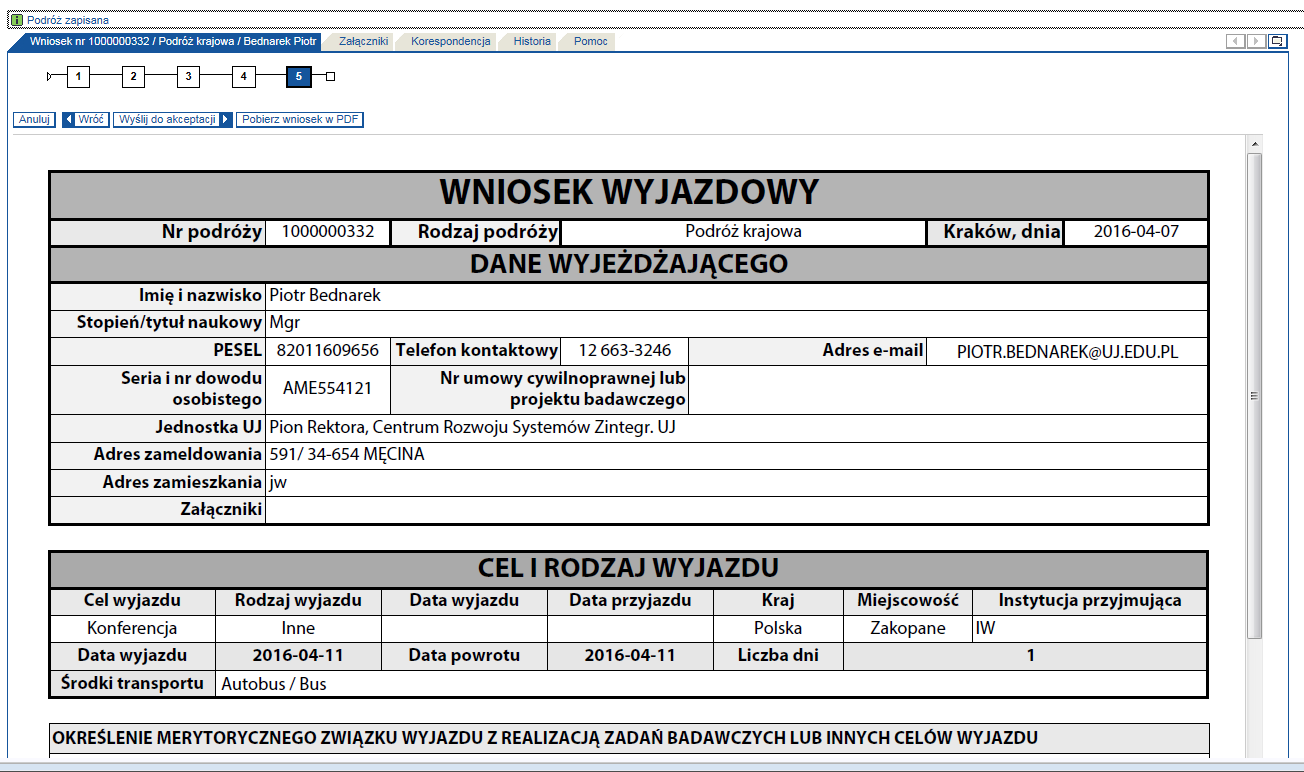Switch to the Załączniki tab

(x=363, y=41)
